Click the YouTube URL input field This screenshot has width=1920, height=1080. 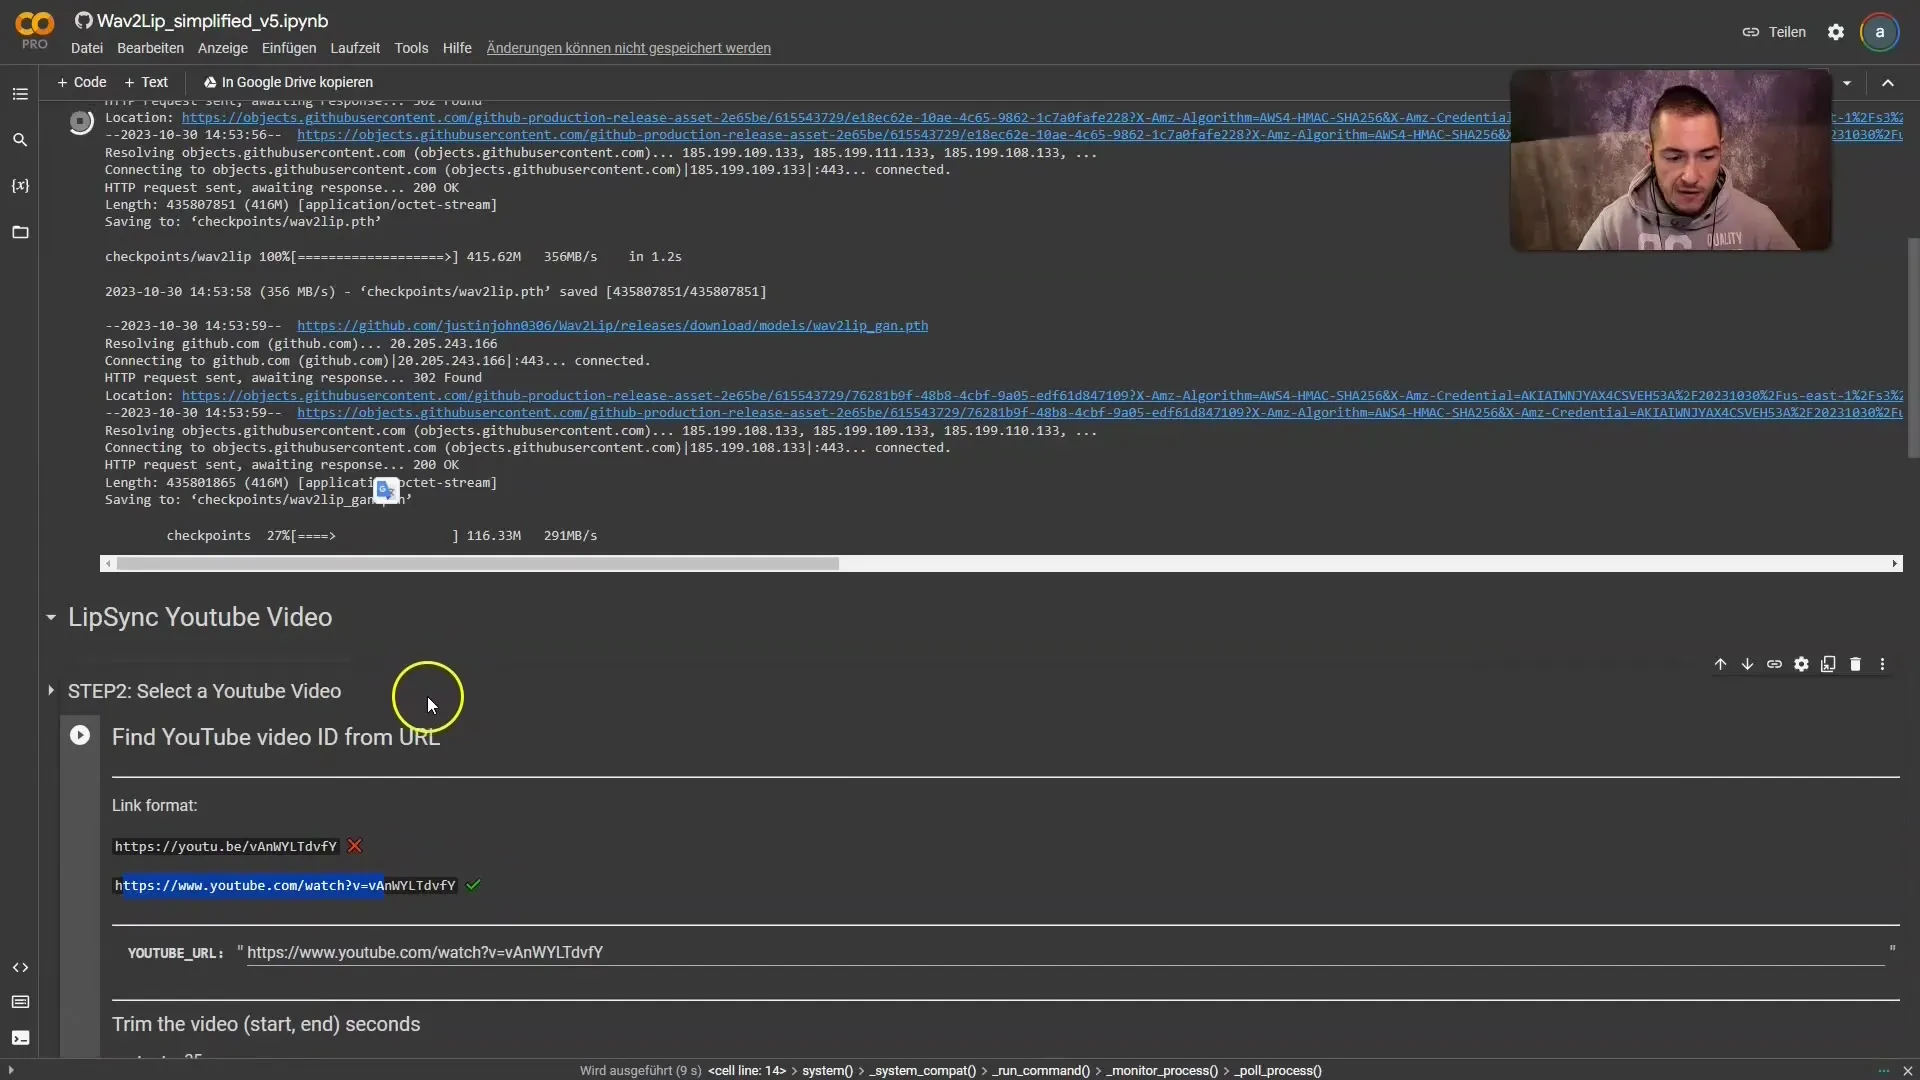1065,951
